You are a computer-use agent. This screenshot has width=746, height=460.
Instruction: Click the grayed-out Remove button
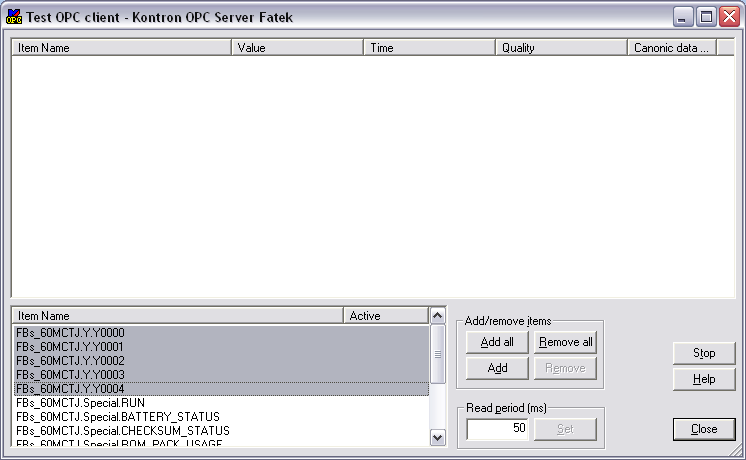tap(565, 368)
